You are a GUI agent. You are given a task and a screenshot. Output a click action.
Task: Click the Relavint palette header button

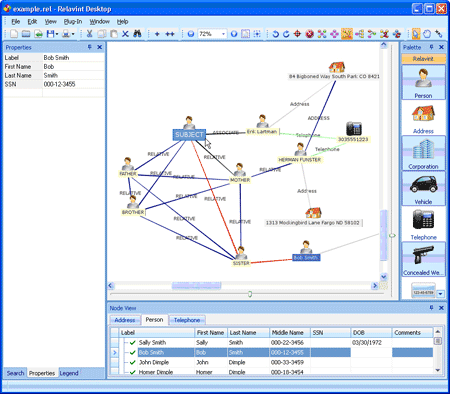pos(423,59)
